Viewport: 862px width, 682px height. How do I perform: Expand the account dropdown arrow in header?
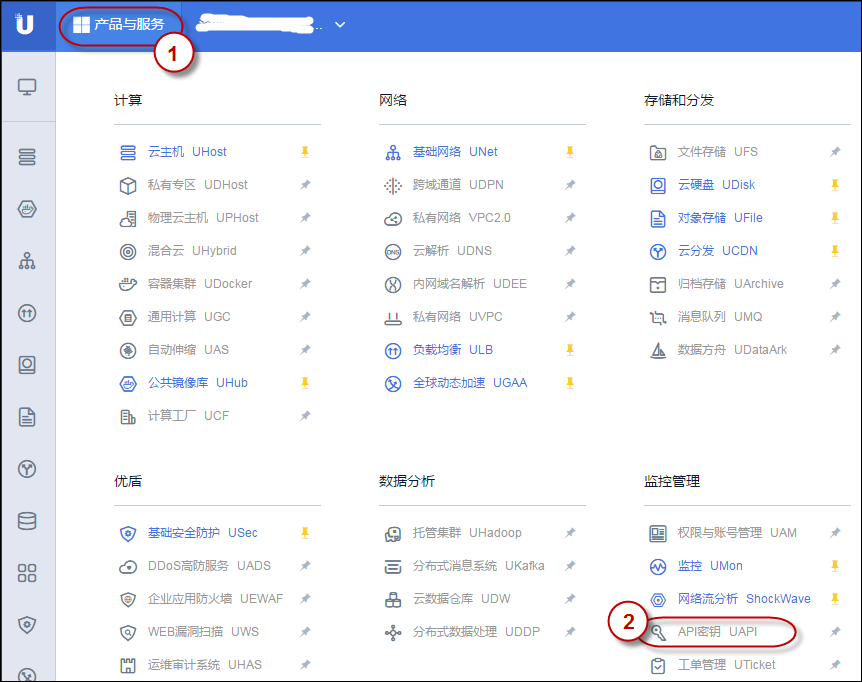[x=340, y=24]
